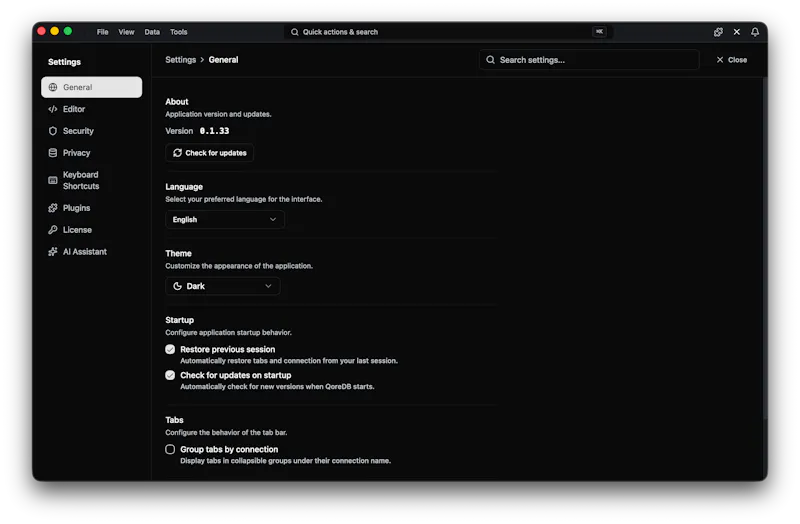Click the puzzle-piece plugins icon in title bar

point(718,32)
